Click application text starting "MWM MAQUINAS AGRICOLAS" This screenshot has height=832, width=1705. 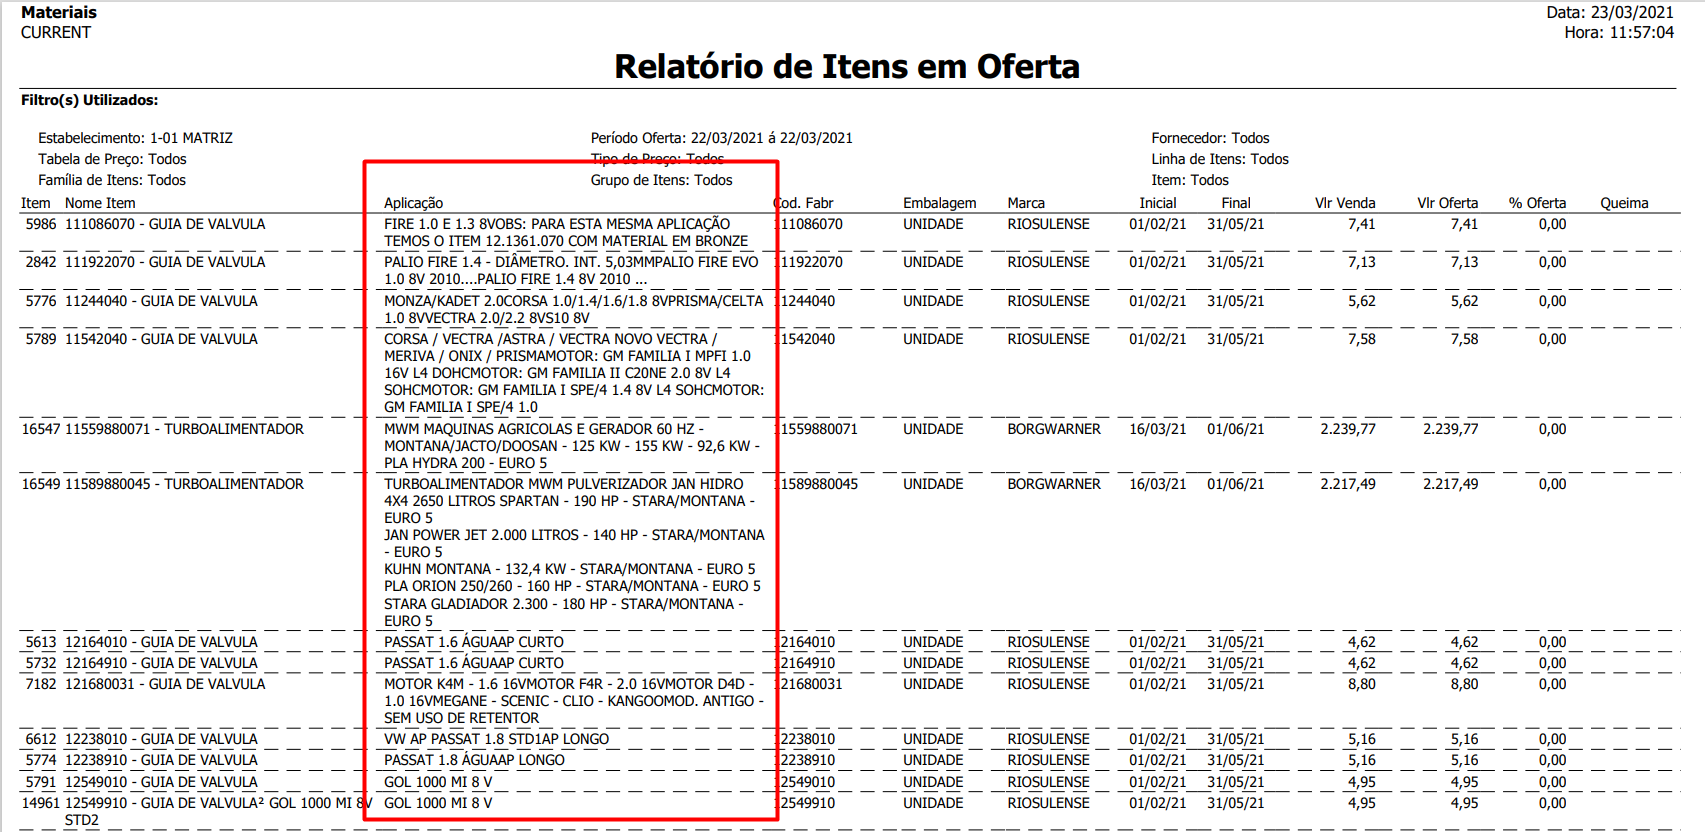[x=572, y=446]
